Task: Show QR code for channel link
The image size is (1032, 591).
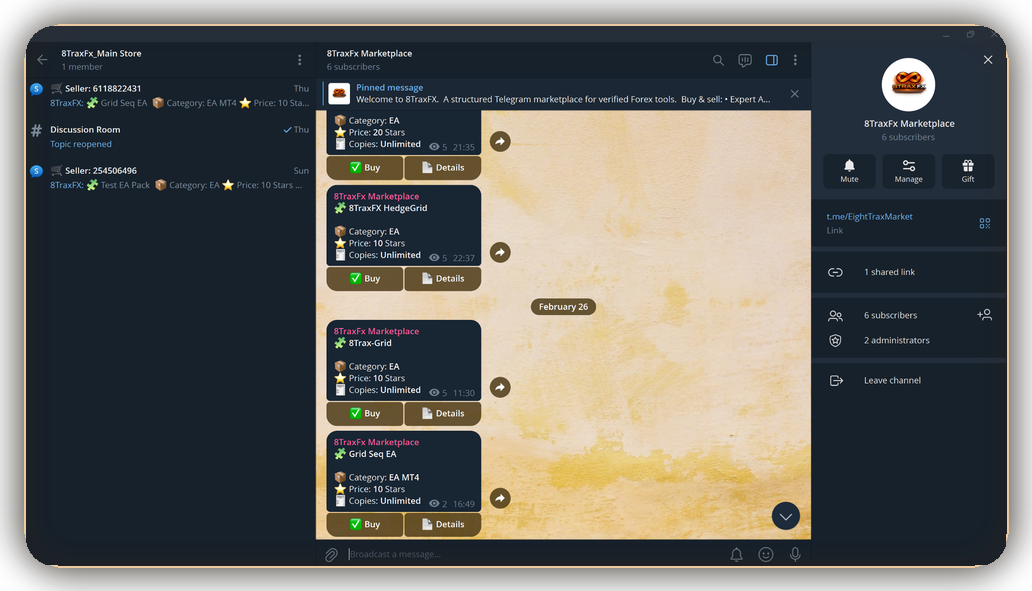Action: (x=984, y=223)
